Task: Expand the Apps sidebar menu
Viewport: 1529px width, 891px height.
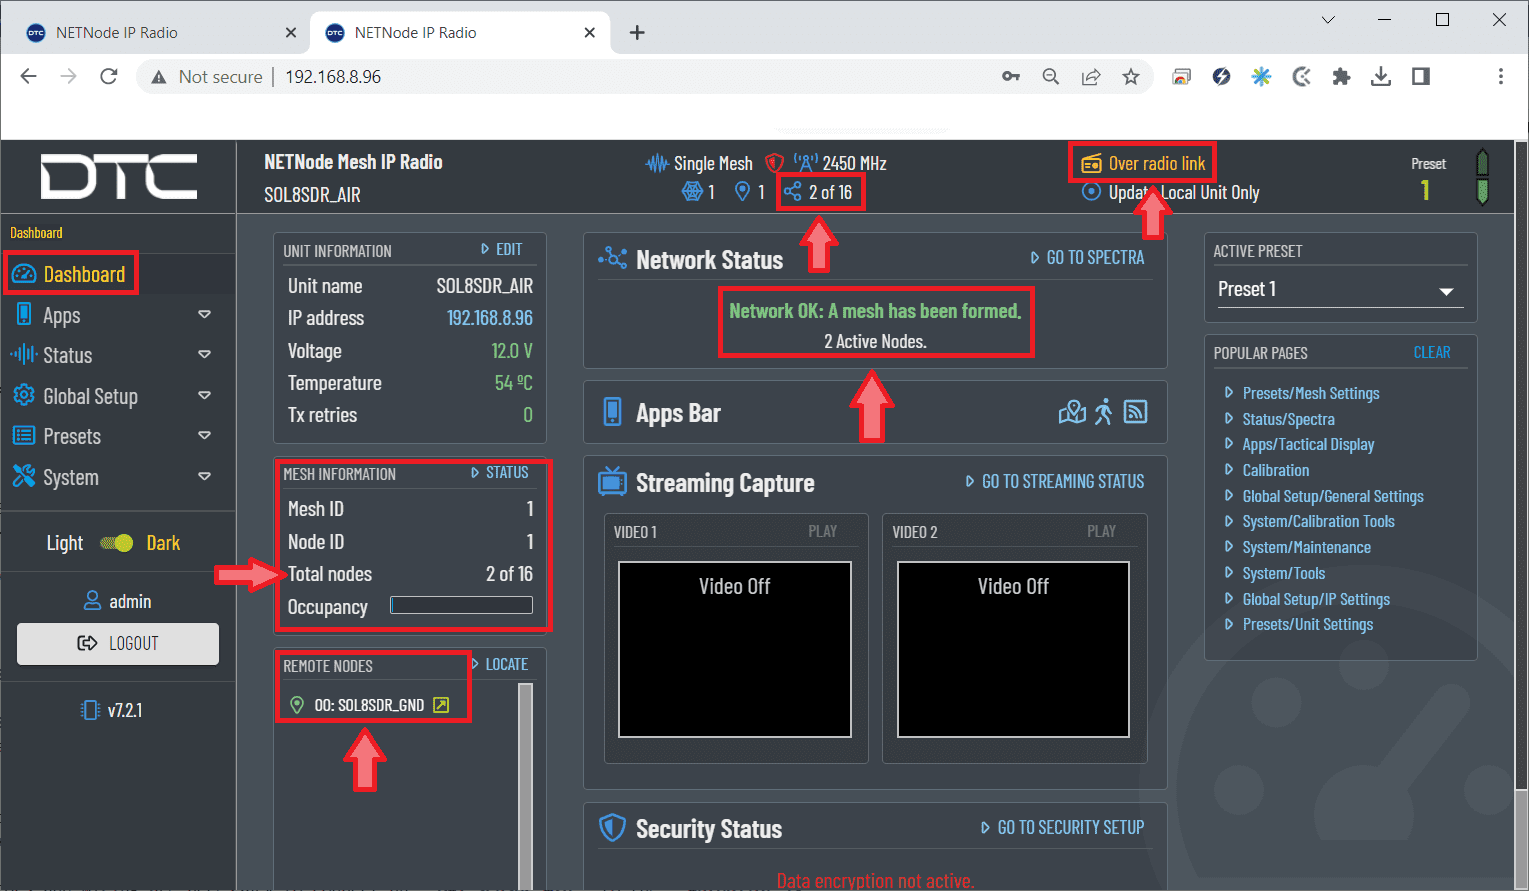Action: coord(204,315)
